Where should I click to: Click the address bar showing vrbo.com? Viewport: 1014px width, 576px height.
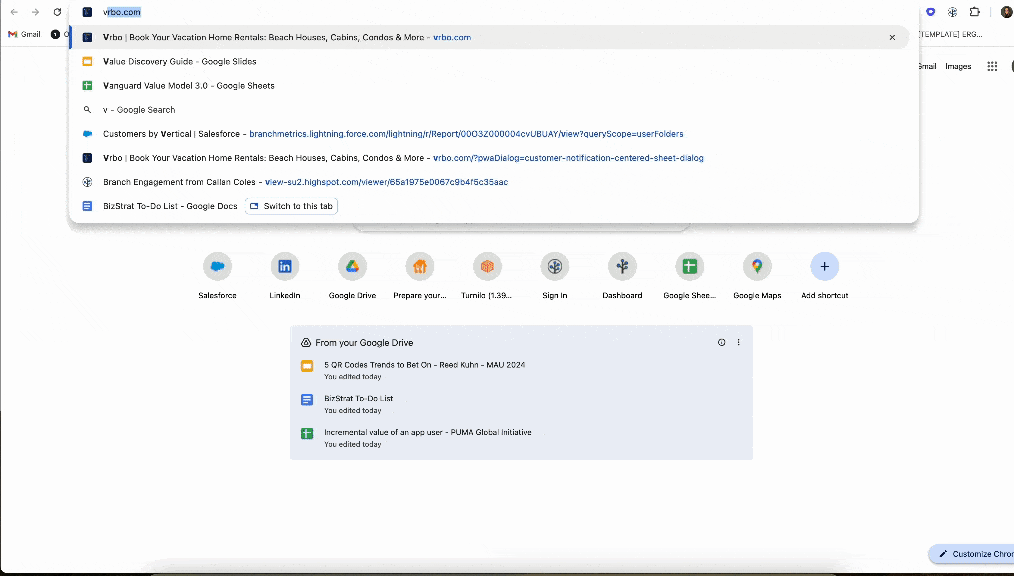point(400,12)
